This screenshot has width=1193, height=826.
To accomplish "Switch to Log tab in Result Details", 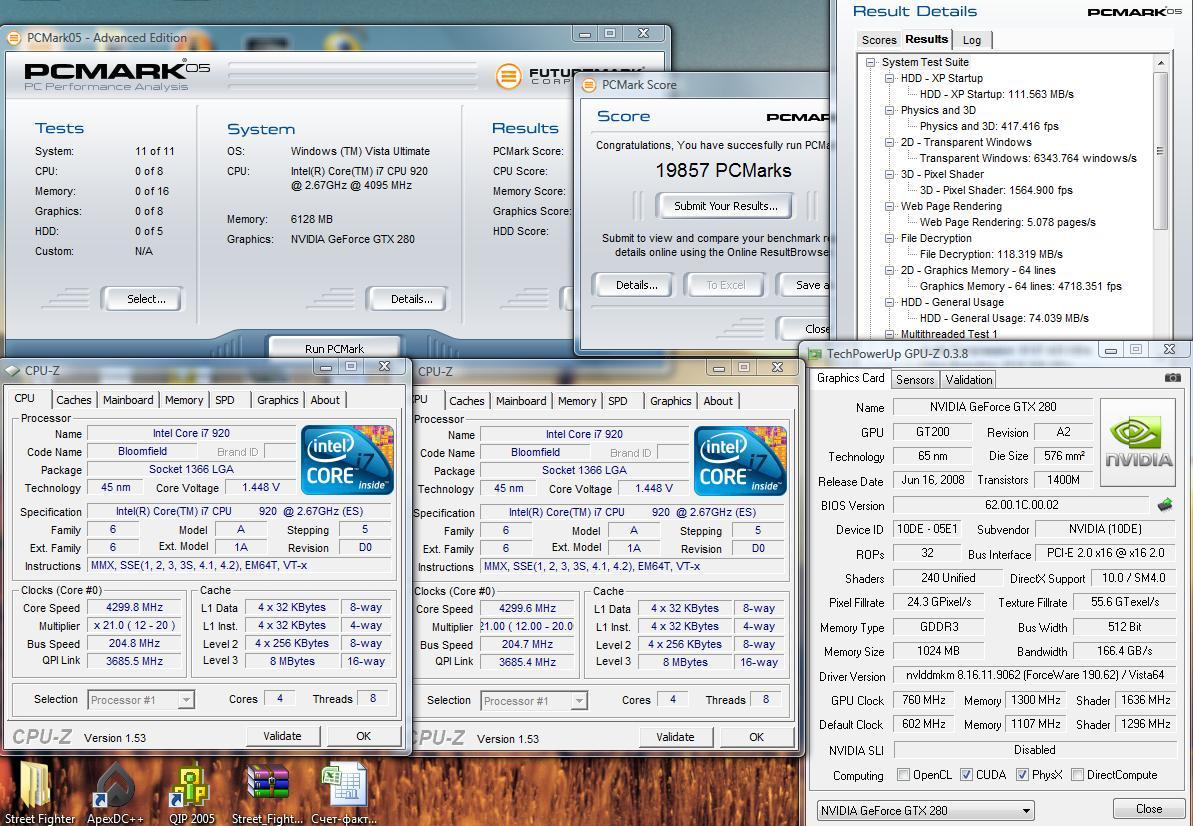I will click(x=972, y=40).
